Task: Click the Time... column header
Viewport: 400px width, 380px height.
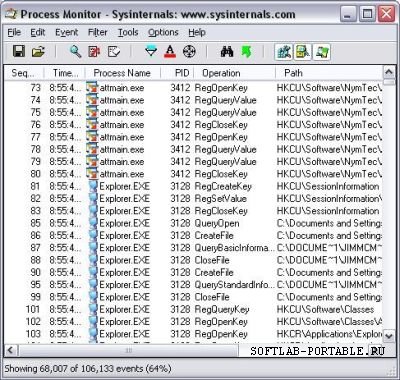Action: point(64,73)
